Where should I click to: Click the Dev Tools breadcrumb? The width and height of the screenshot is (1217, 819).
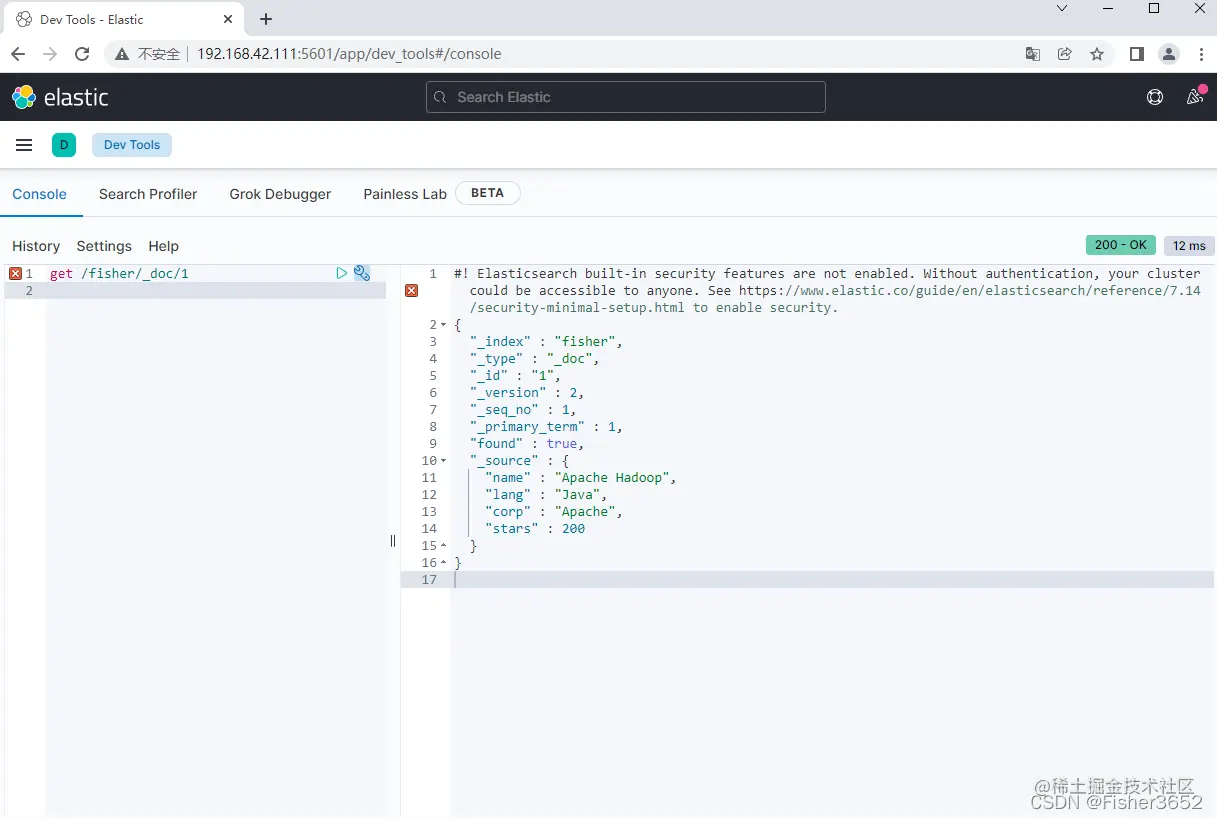coord(132,145)
